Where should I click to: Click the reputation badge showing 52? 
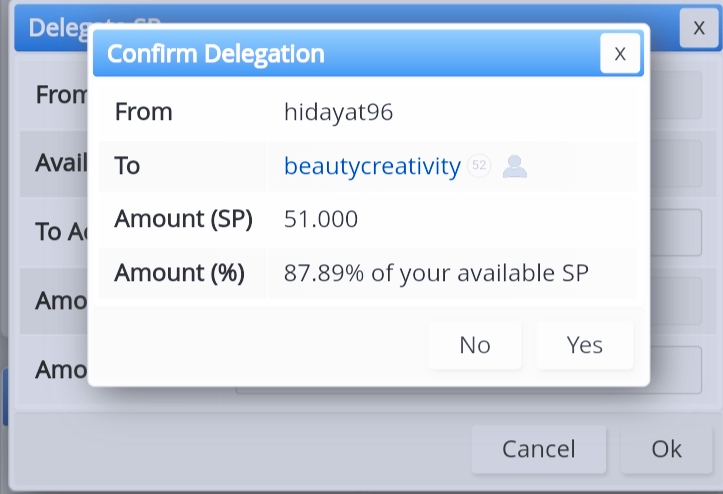pyautogui.click(x=479, y=165)
